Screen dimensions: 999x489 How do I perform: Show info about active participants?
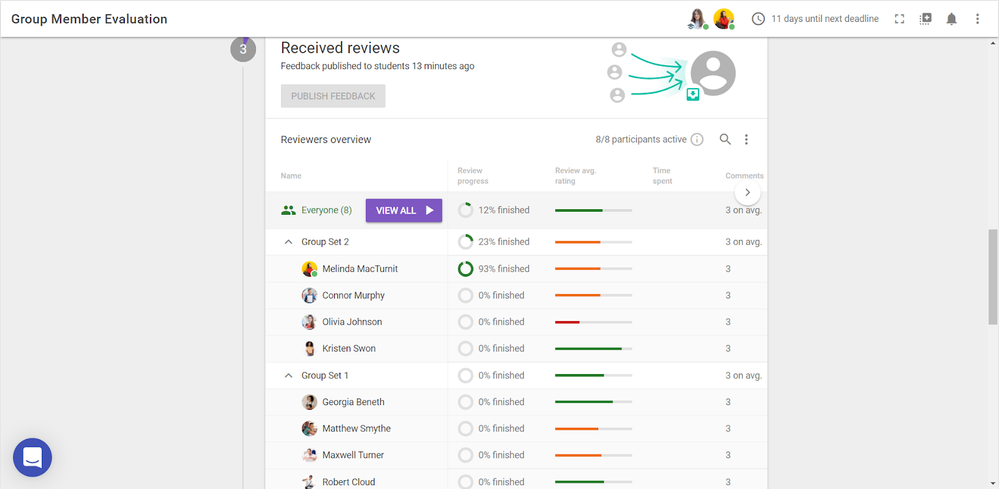point(697,140)
